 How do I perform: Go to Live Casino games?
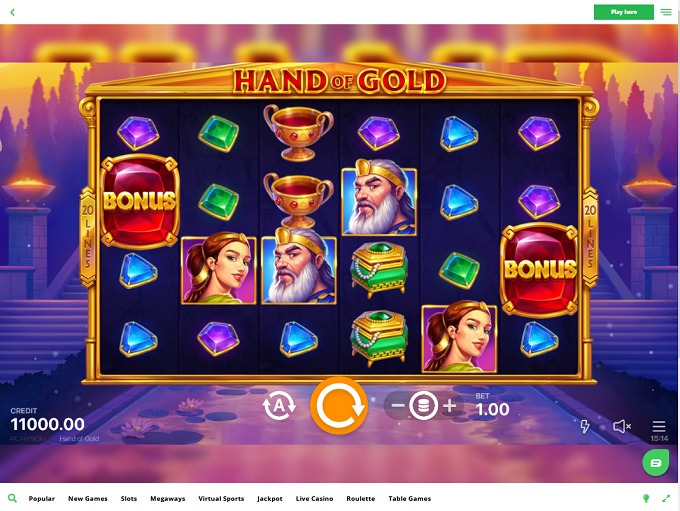coord(314,499)
